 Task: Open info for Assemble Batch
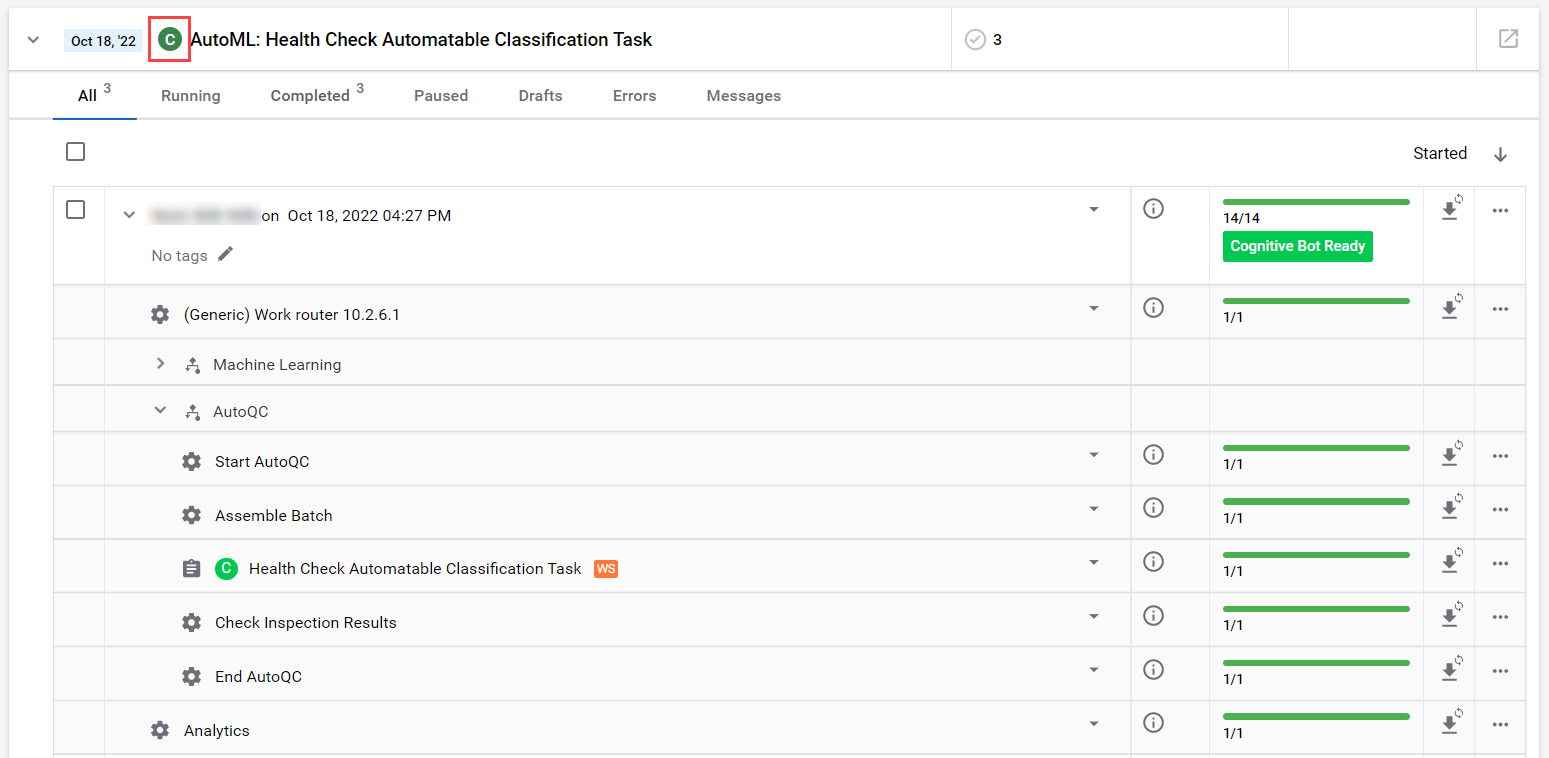(1153, 508)
